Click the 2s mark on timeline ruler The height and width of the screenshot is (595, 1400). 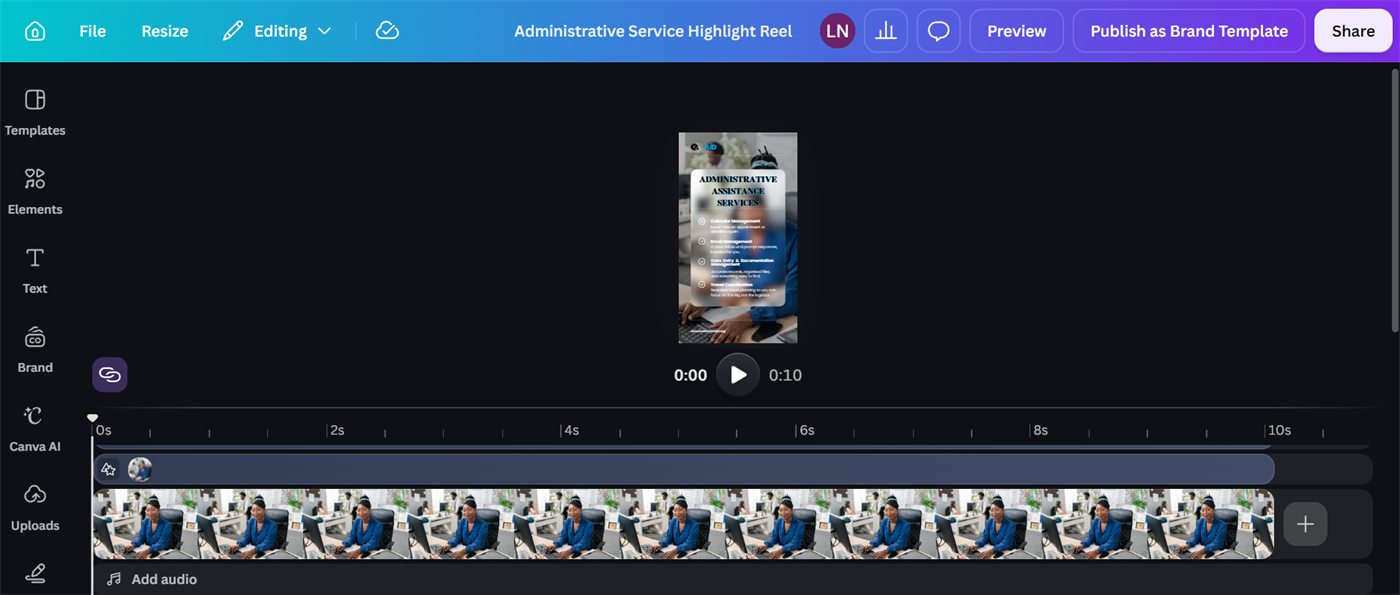click(x=337, y=430)
